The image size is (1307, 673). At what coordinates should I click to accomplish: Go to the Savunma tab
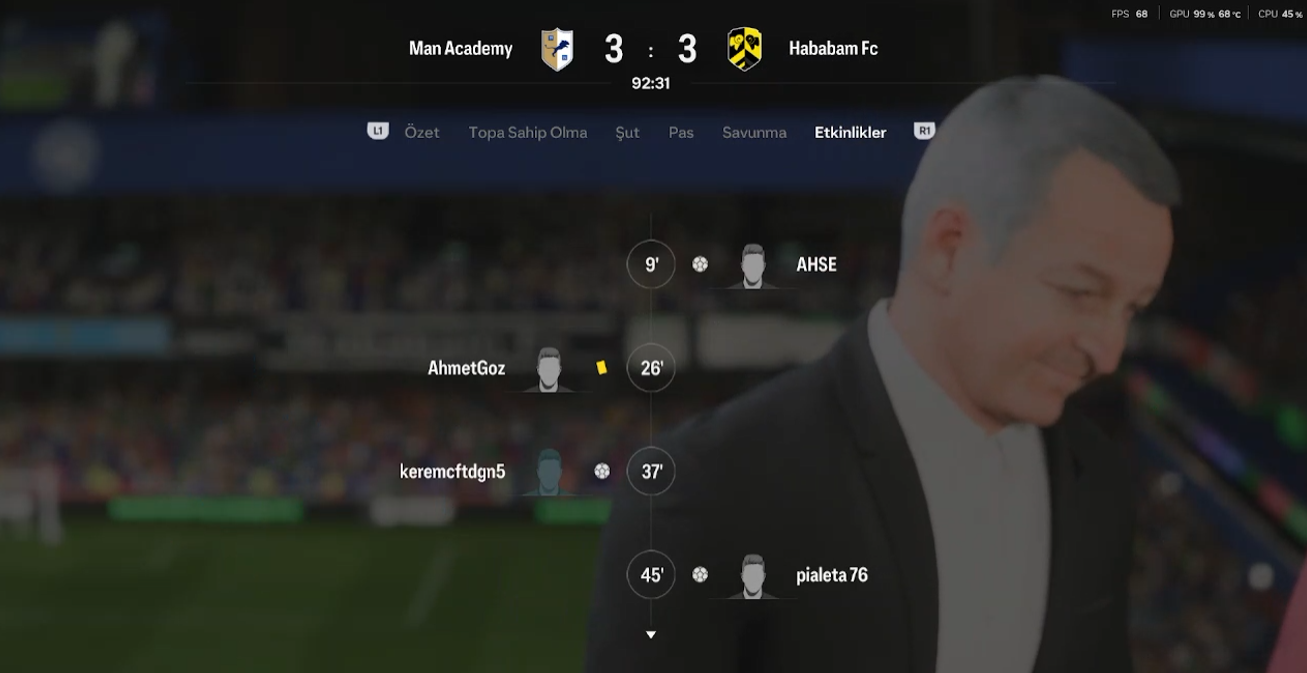pyautogui.click(x=754, y=132)
